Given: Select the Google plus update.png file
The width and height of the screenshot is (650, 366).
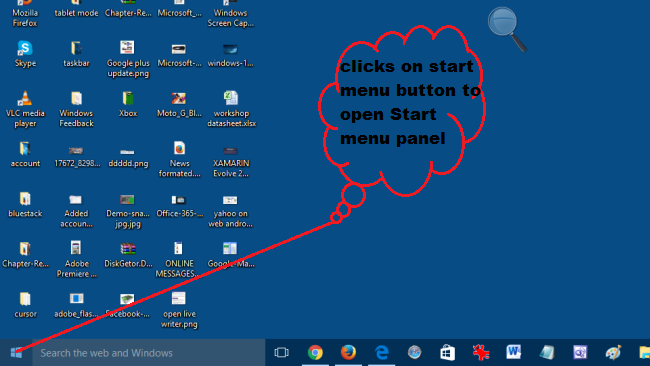Looking at the screenshot, I should (128, 59).
